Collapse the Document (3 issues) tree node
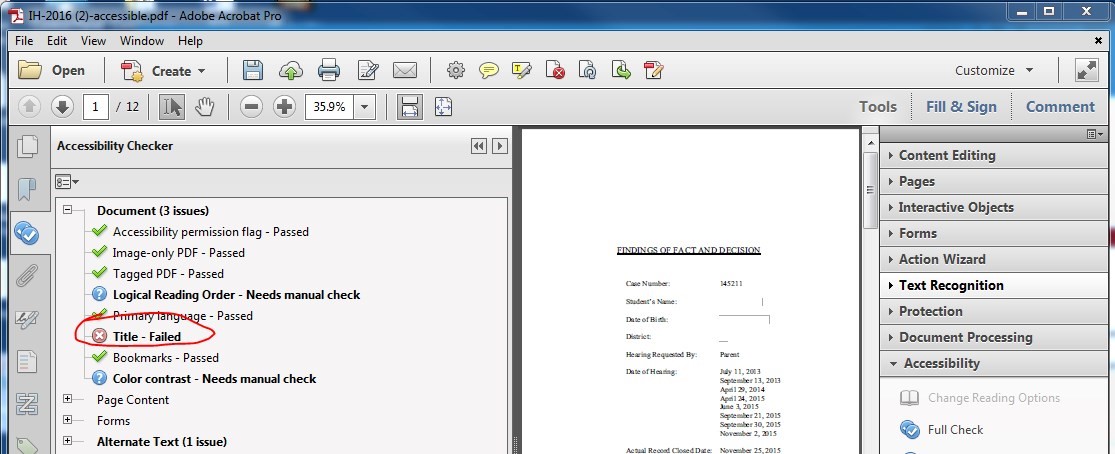1115x454 pixels. [68, 211]
